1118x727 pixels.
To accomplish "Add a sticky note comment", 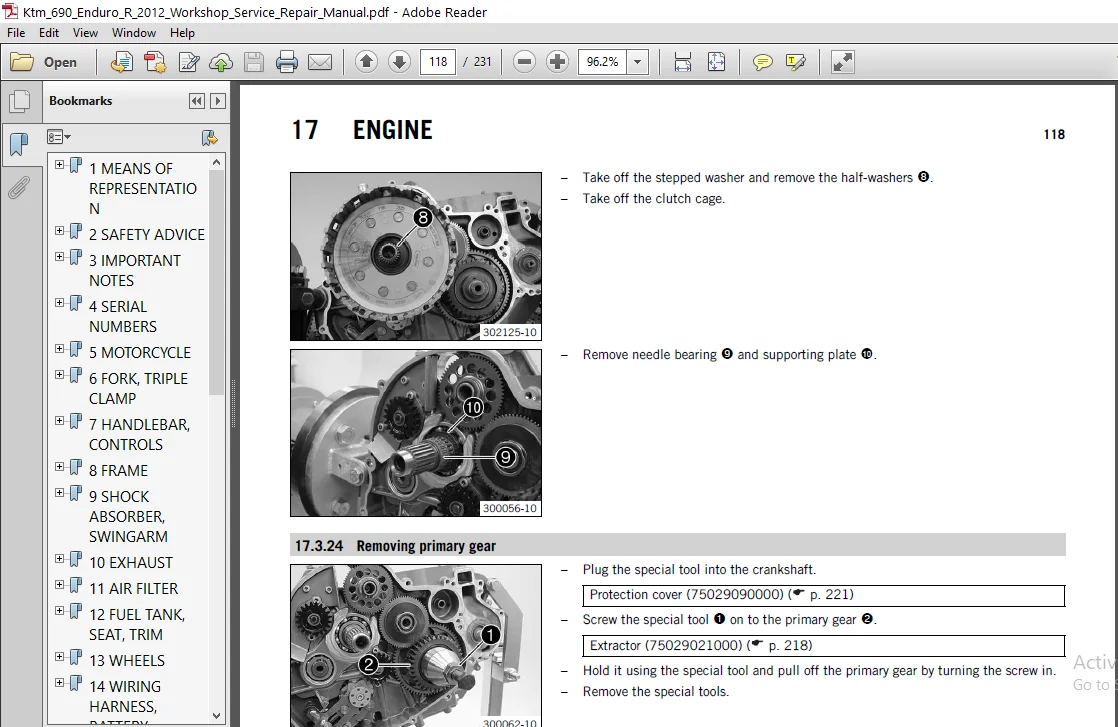I will (x=762, y=62).
